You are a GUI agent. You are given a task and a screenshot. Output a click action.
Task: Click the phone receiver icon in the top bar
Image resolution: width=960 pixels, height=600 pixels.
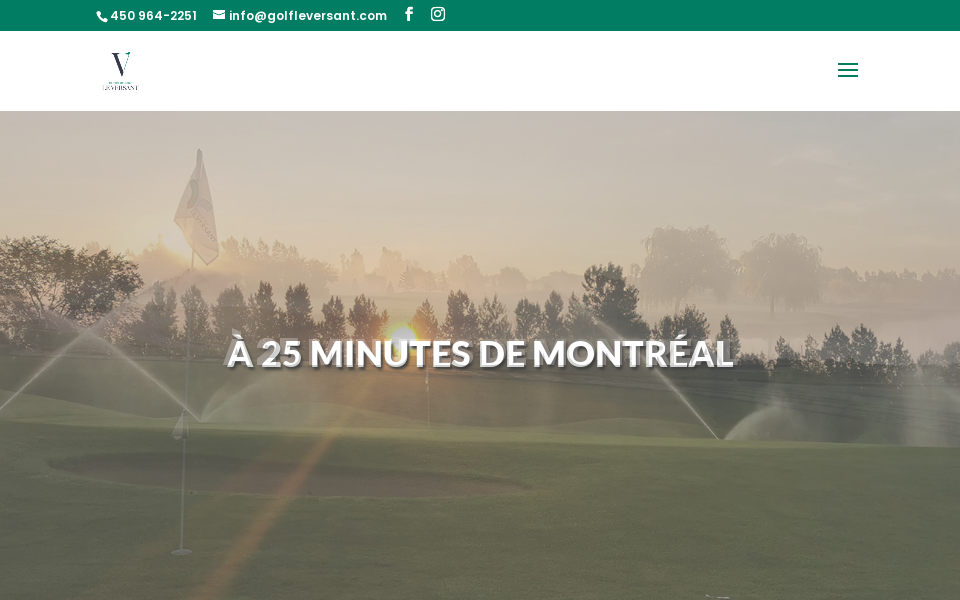click(x=101, y=16)
